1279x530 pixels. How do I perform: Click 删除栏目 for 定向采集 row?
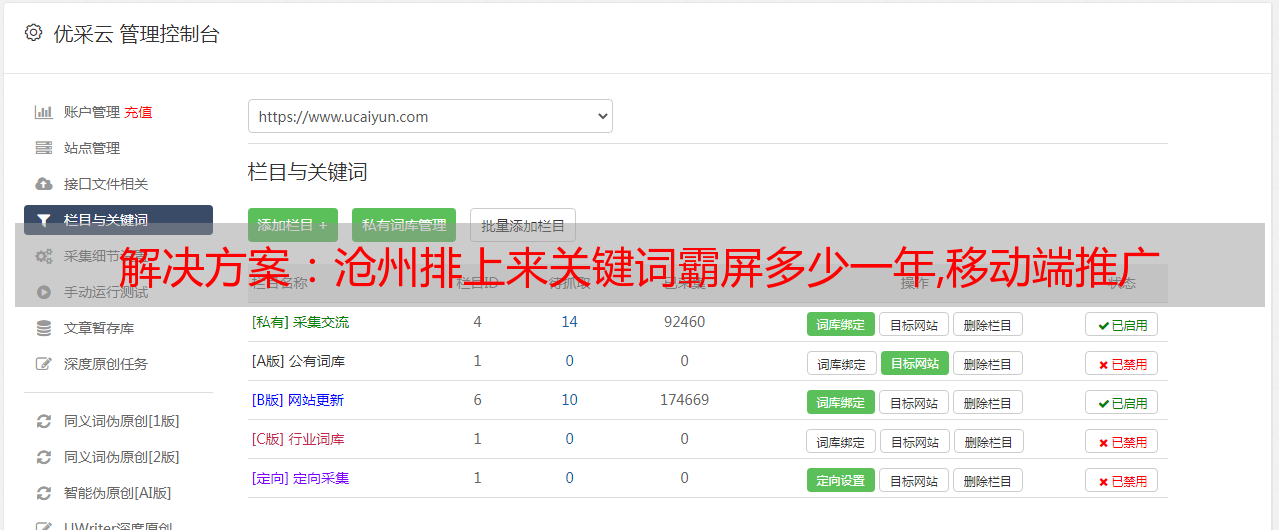click(x=988, y=480)
